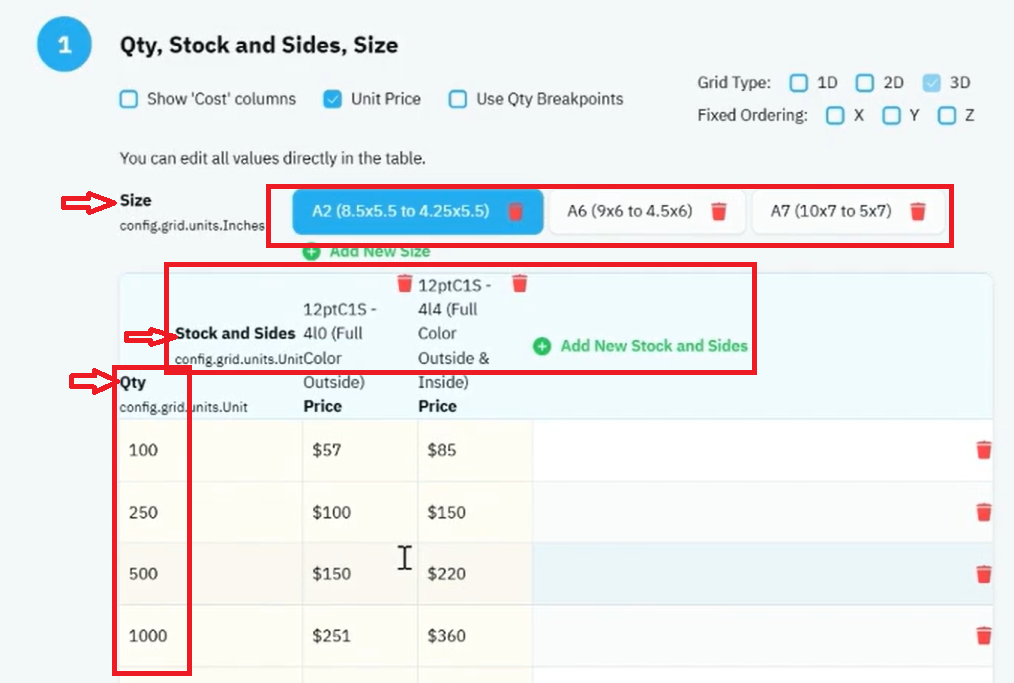Delete the A6 (9x6 to 4.5x6) size
Screen dimensions: 1014x683
click(718, 211)
